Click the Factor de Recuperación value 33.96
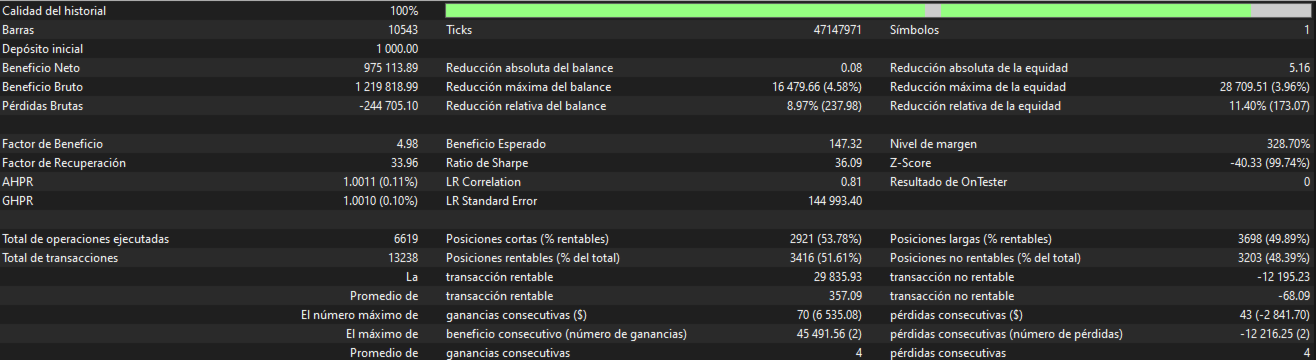 pyautogui.click(x=404, y=163)
